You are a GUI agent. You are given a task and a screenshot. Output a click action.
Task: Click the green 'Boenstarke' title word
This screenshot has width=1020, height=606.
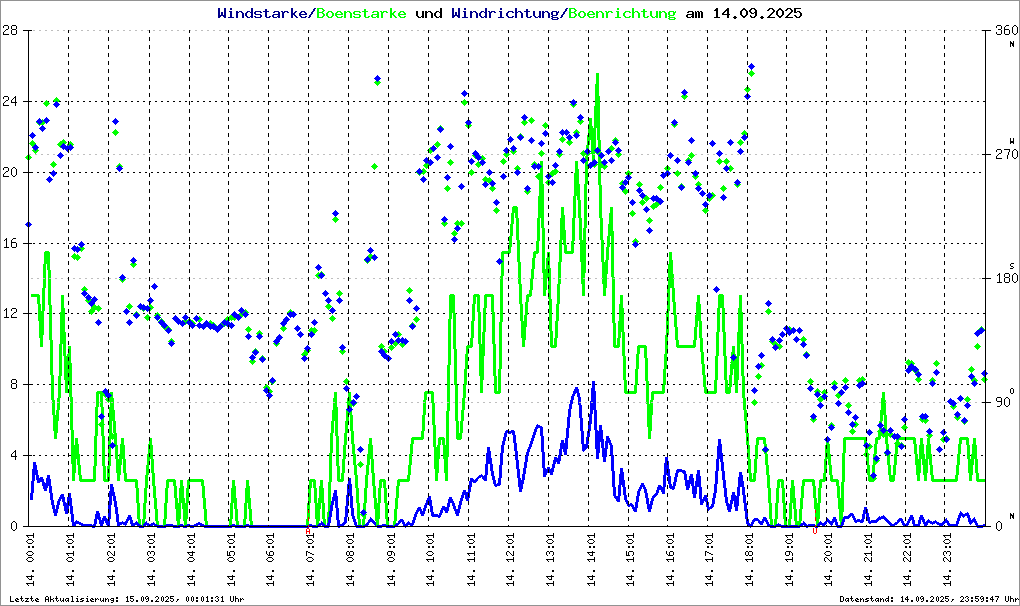(x=361, y=13)
